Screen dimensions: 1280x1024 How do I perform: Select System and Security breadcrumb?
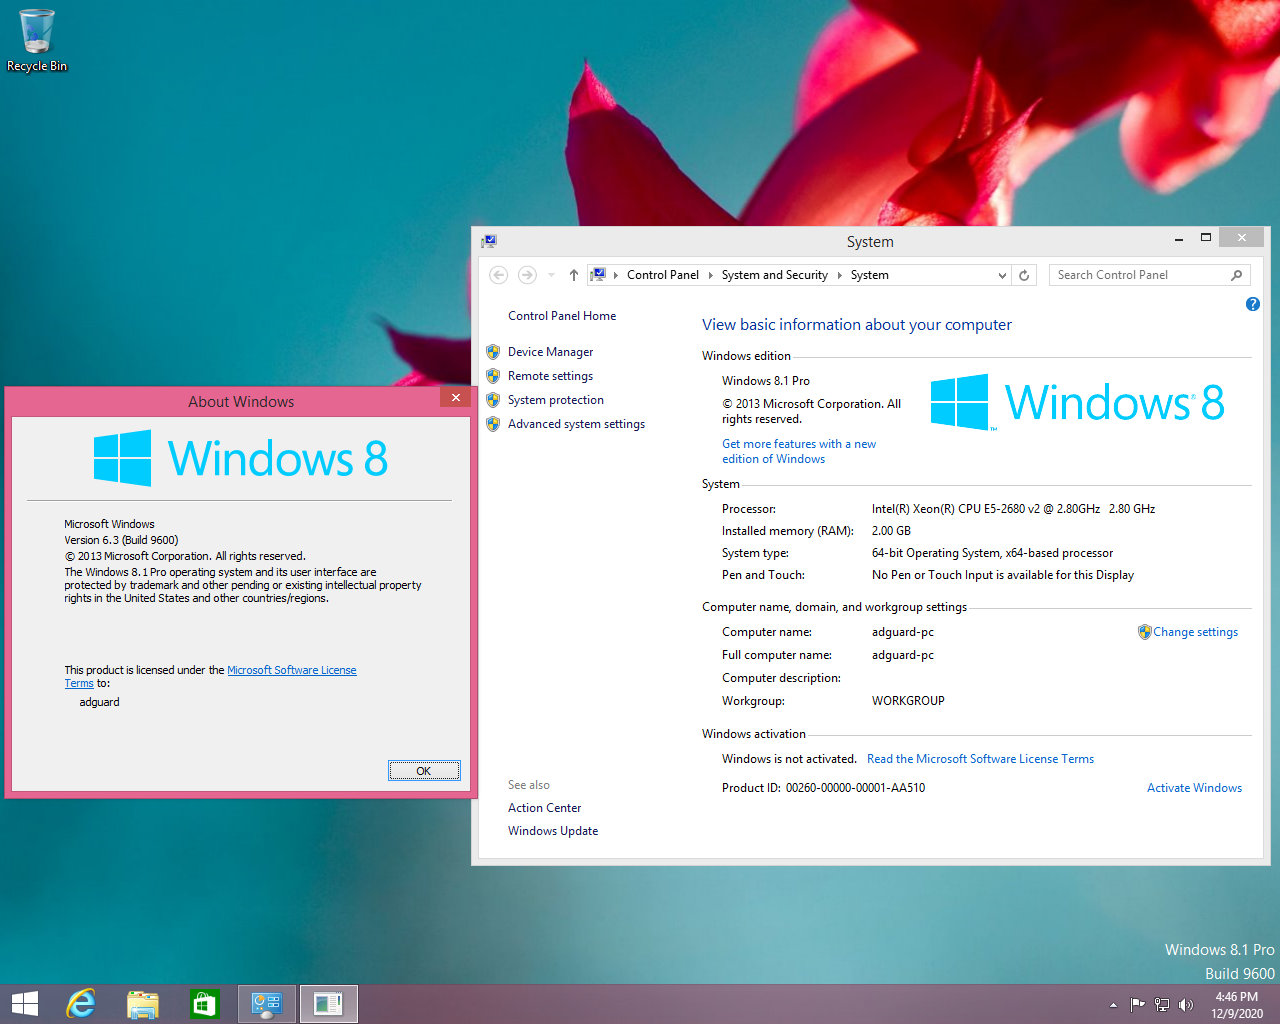tap(775, 275)
